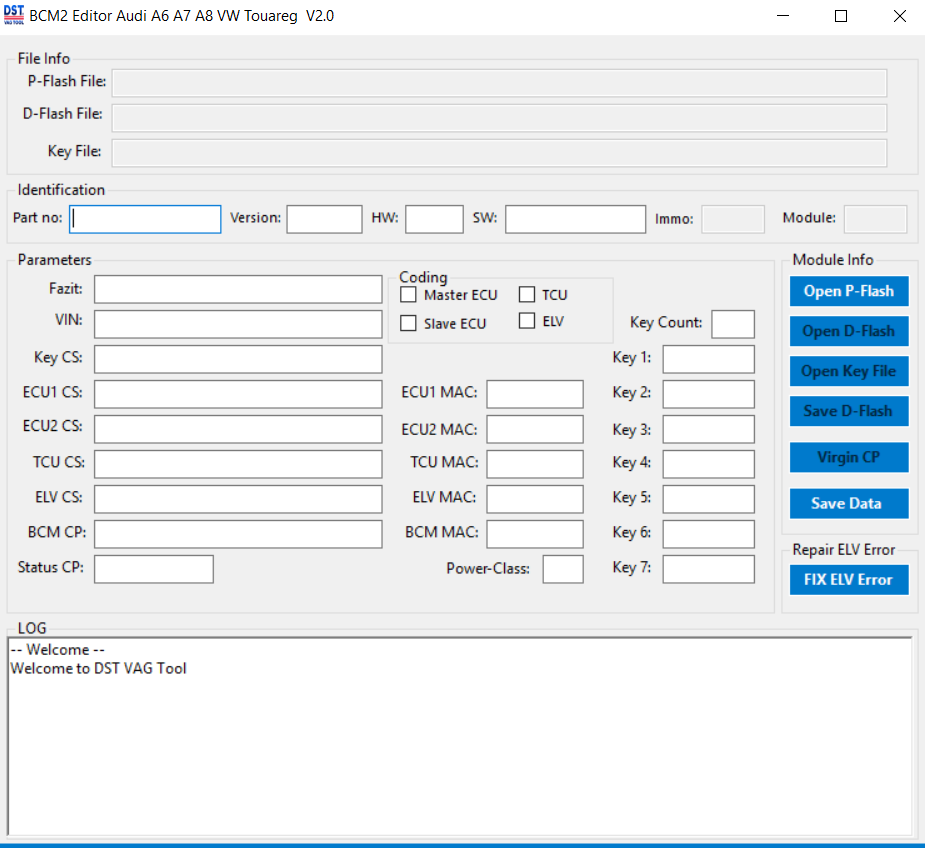Click the 'Welcome to DST VAG Tool' log line
Viewport: 925px width, 848px height.
pyautogui.click(x=99, y=669)
